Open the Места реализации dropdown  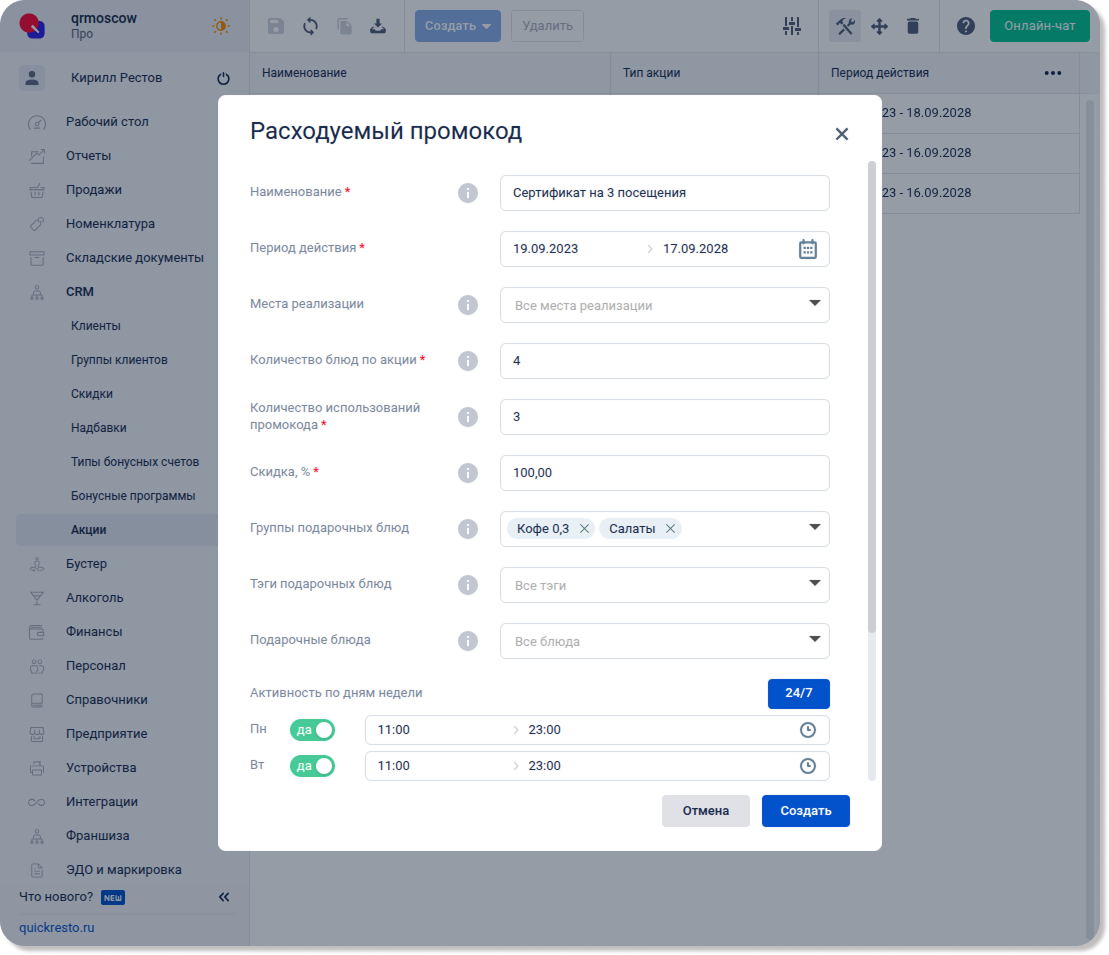point(664,305)
